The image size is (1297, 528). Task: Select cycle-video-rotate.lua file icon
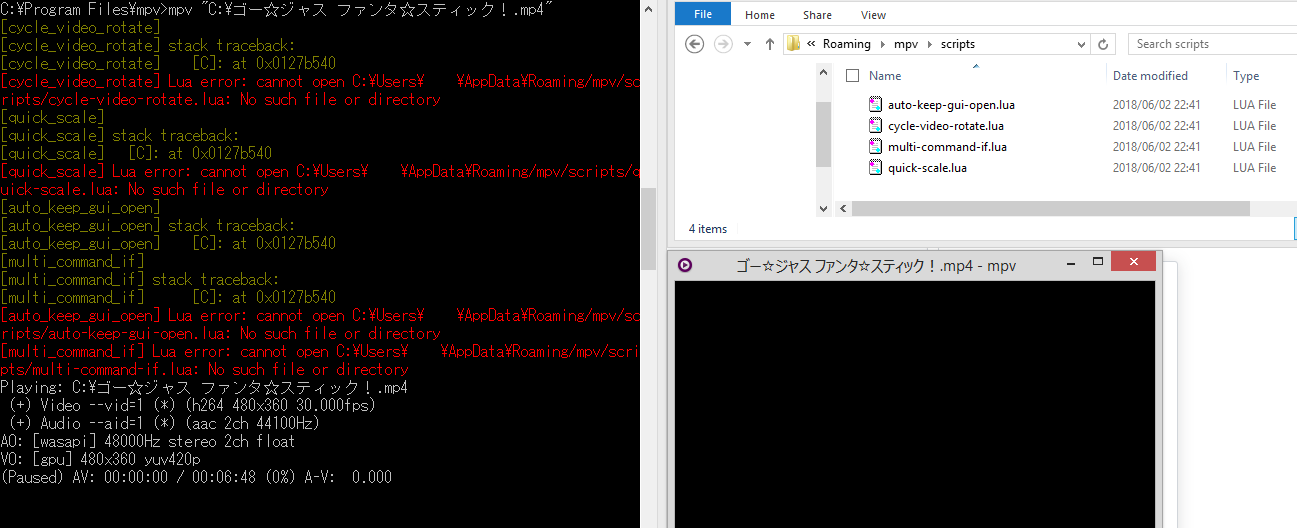tap(877, 126)
